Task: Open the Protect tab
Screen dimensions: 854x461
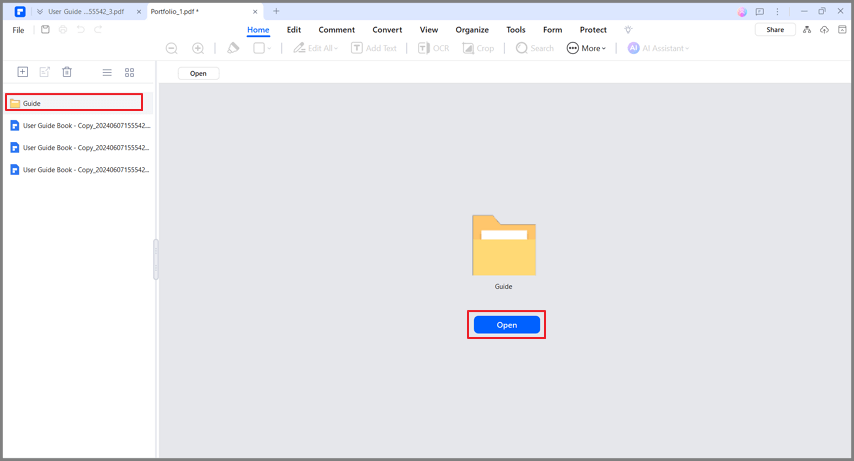Action: (x=593, y=30)
